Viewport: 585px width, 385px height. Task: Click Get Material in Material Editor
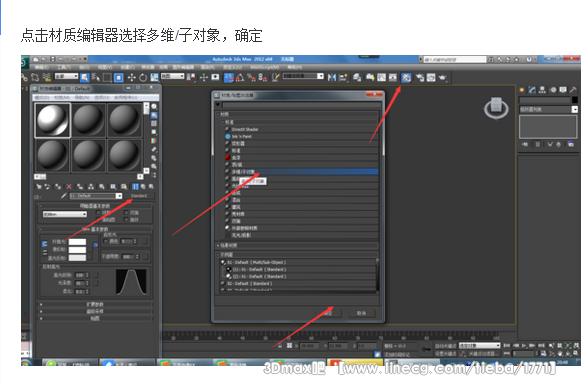[x=38, y=187]
